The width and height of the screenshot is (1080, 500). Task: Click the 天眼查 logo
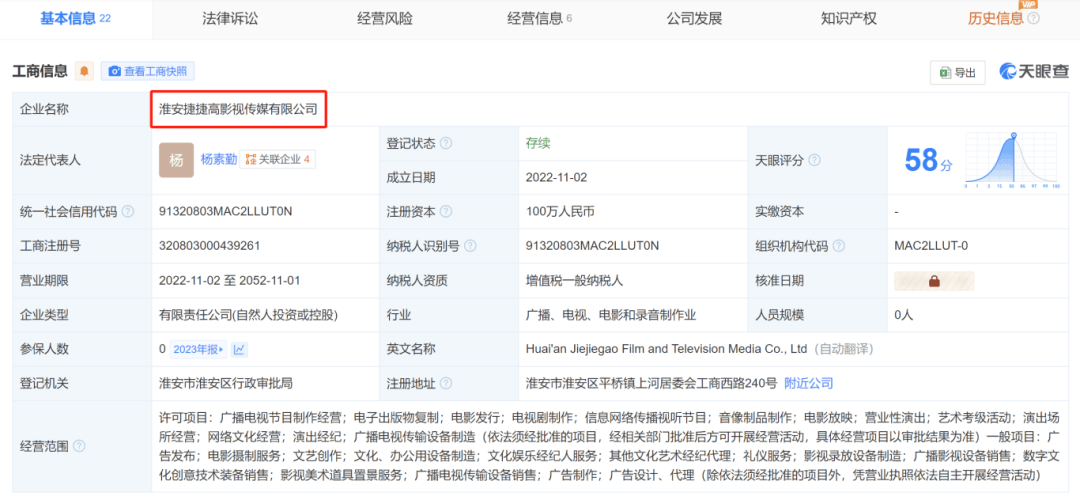(1035, 71)
